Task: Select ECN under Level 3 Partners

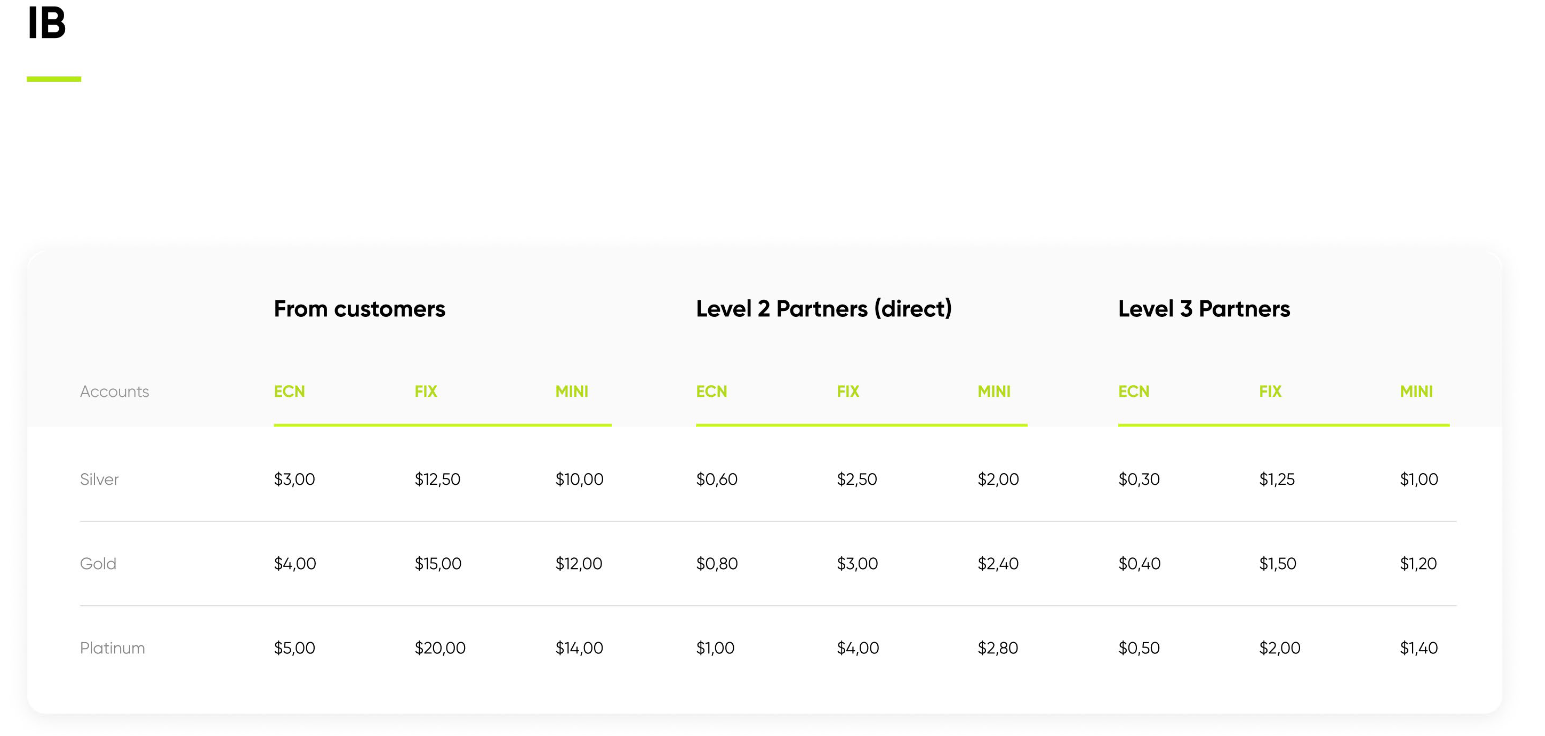Action: click(1134, 392)
